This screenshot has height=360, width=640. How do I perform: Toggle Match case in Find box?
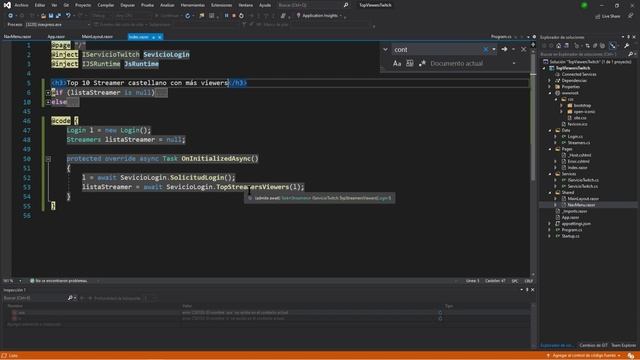coord(397,64)
